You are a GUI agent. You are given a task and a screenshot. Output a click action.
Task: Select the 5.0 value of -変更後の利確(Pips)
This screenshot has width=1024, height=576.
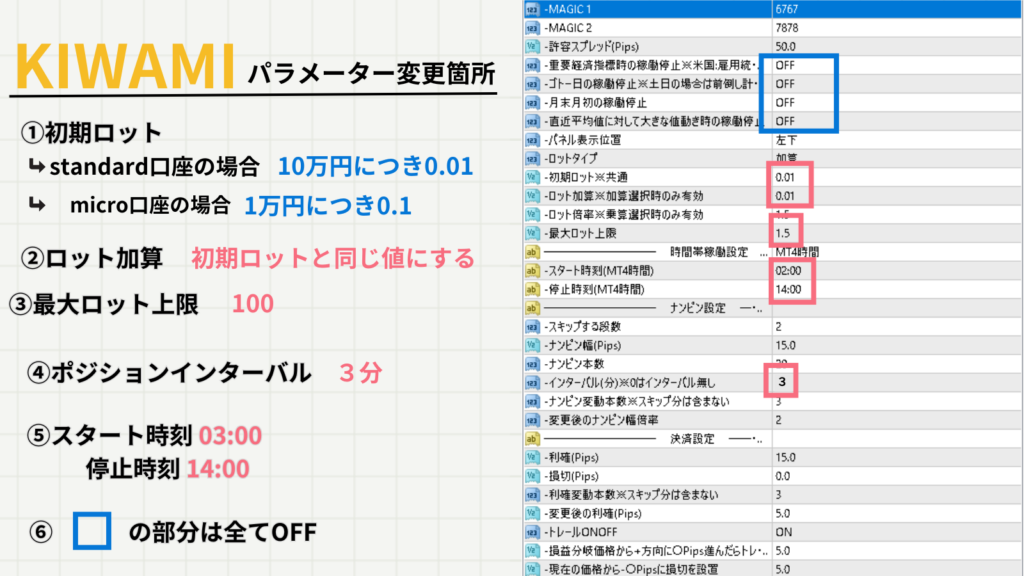point(782,513)
